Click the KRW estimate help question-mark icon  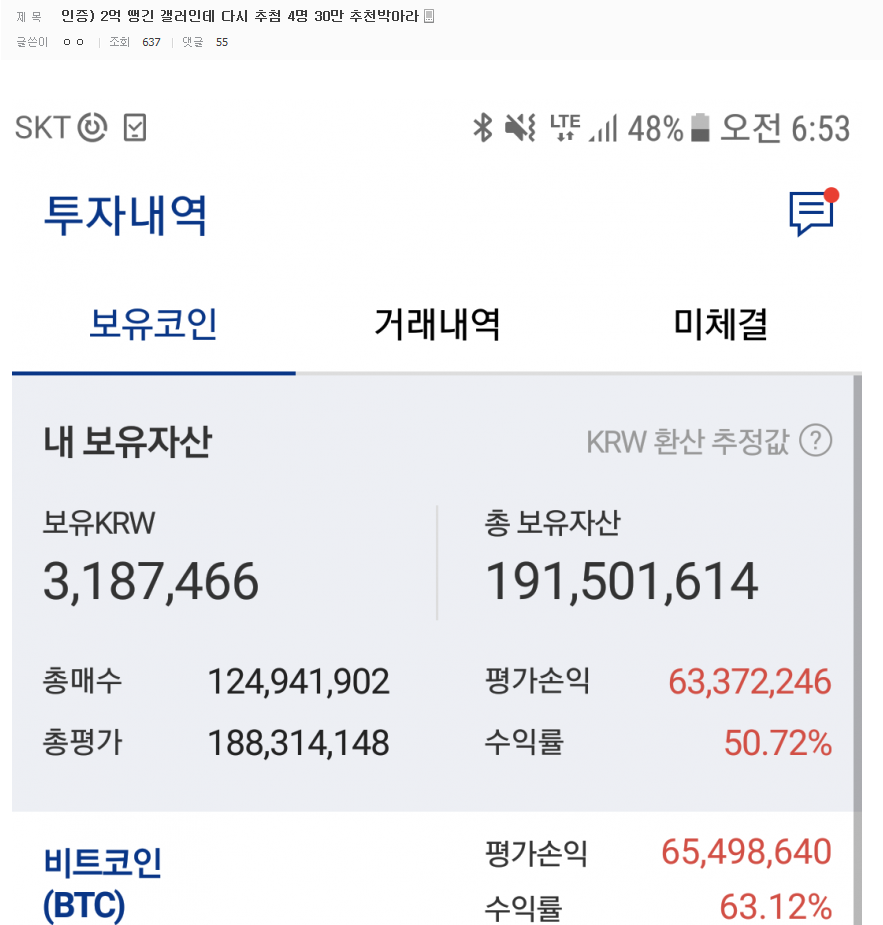[816, 441]
